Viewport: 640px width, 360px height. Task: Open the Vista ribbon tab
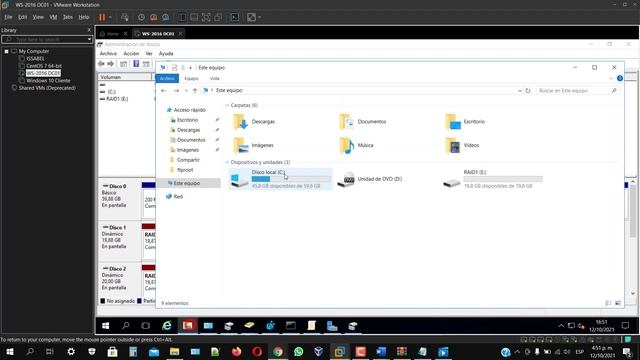click(215, 78)
